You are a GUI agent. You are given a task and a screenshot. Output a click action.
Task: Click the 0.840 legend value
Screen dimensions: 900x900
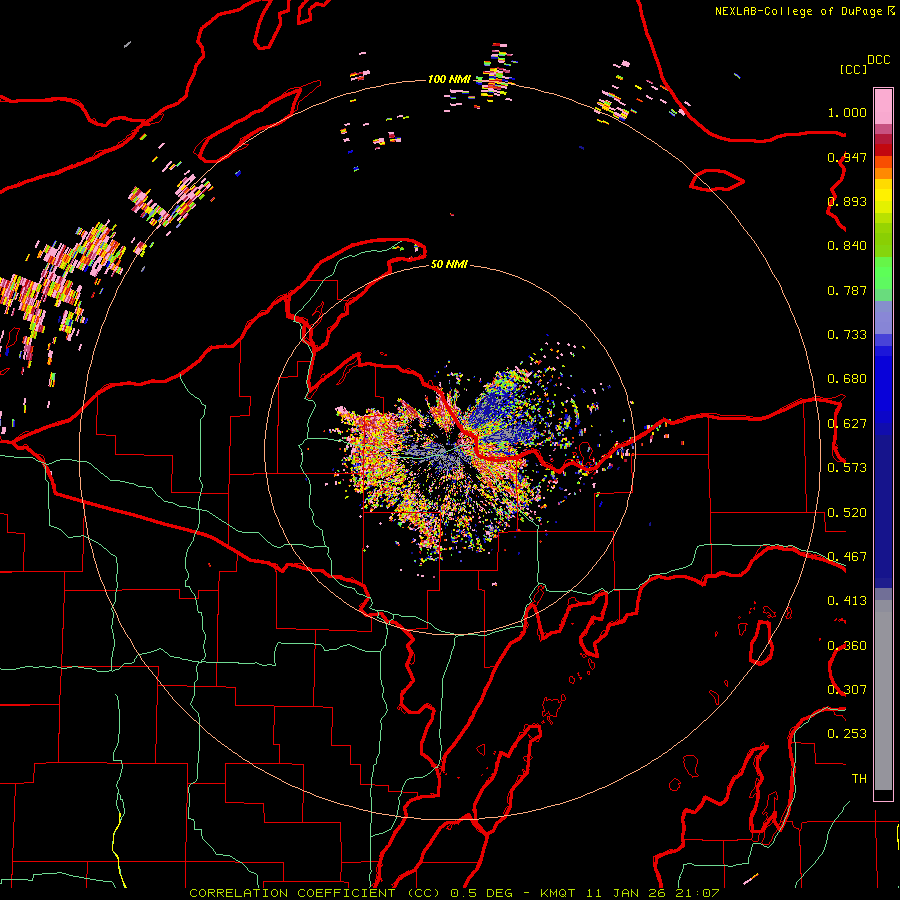click(x=847, y=246)
